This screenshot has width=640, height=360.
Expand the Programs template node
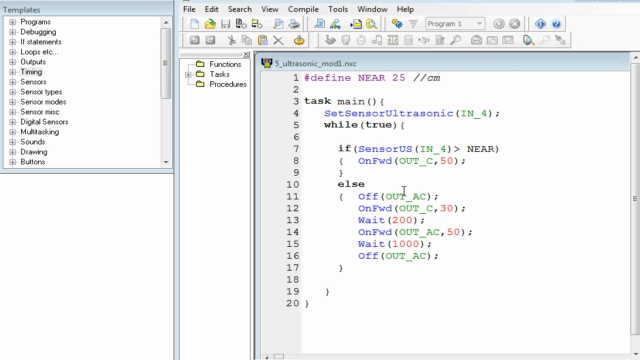13,22
